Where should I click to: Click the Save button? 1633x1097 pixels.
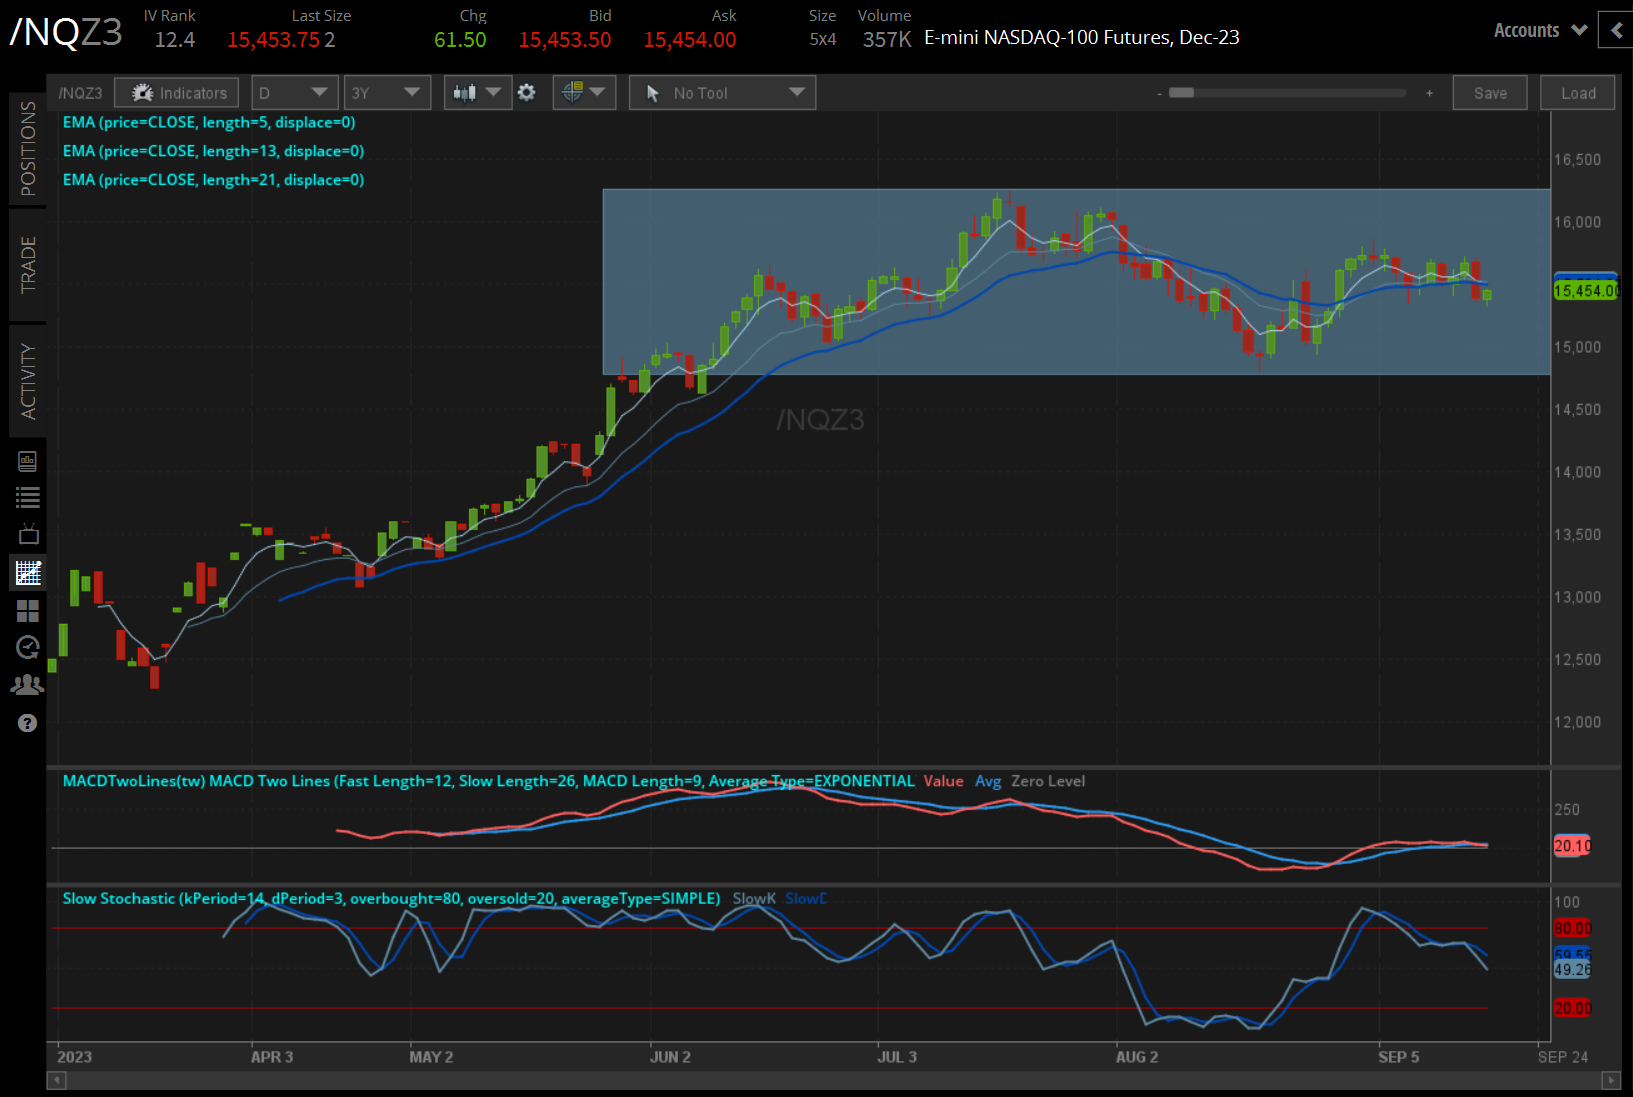[x=1489, y=92]
